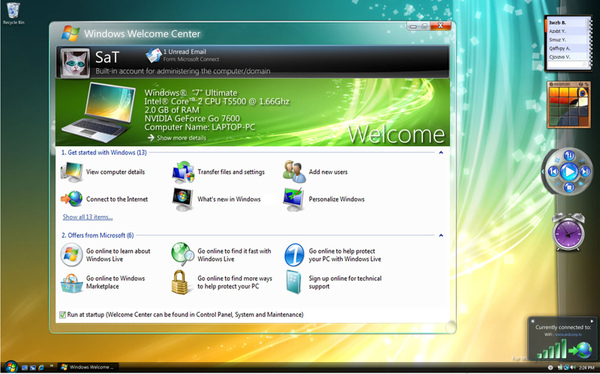Image resolution: width=600 pixels, height=374 pixels.
Task: Open View computer details icon
Action: (x=72, y=172)
